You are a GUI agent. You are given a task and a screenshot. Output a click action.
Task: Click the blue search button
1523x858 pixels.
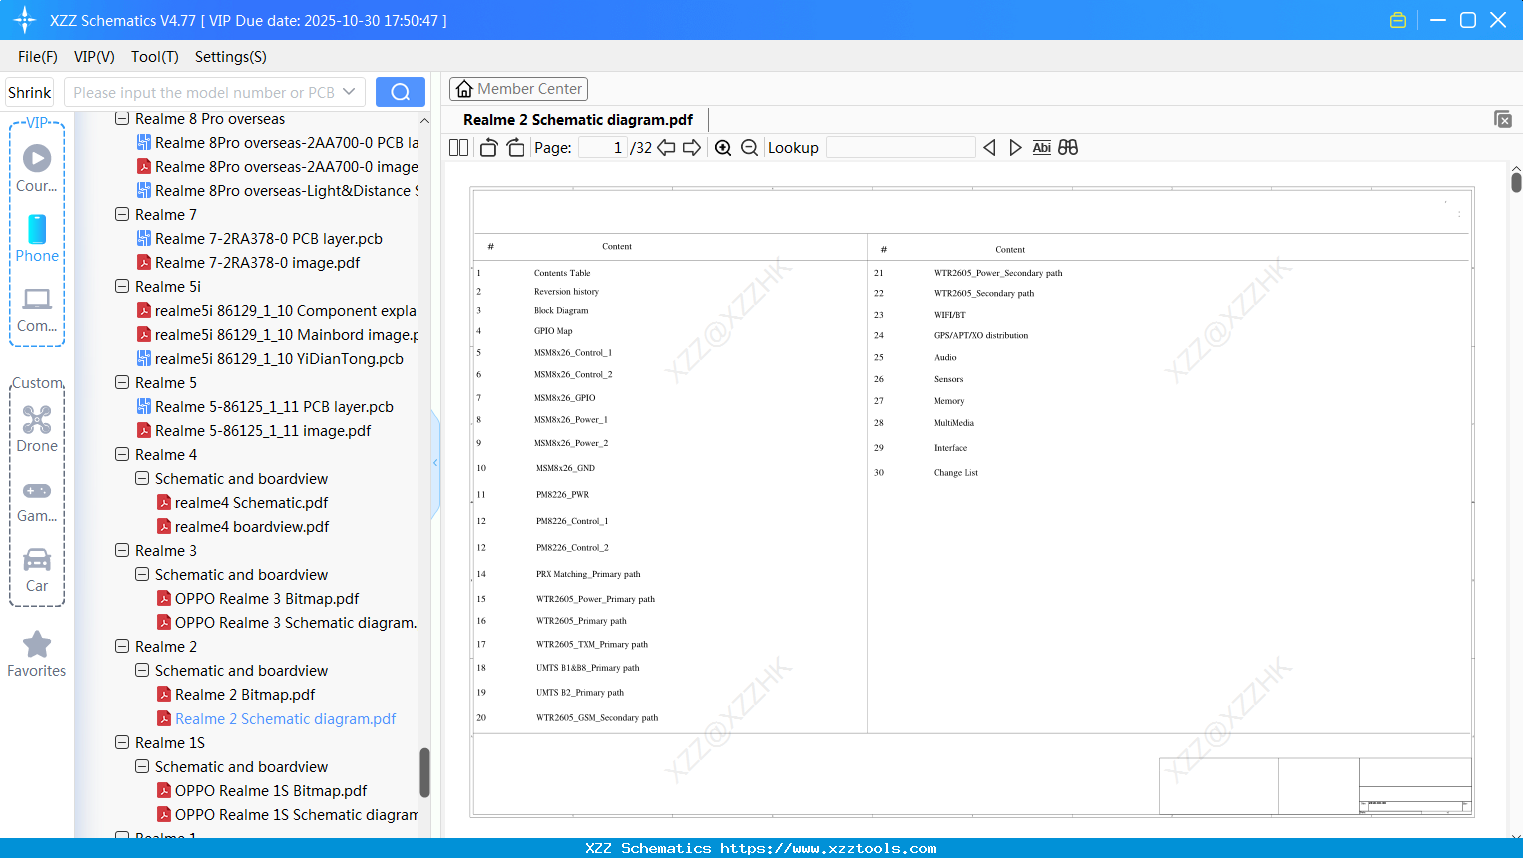[x=400, y=92]
